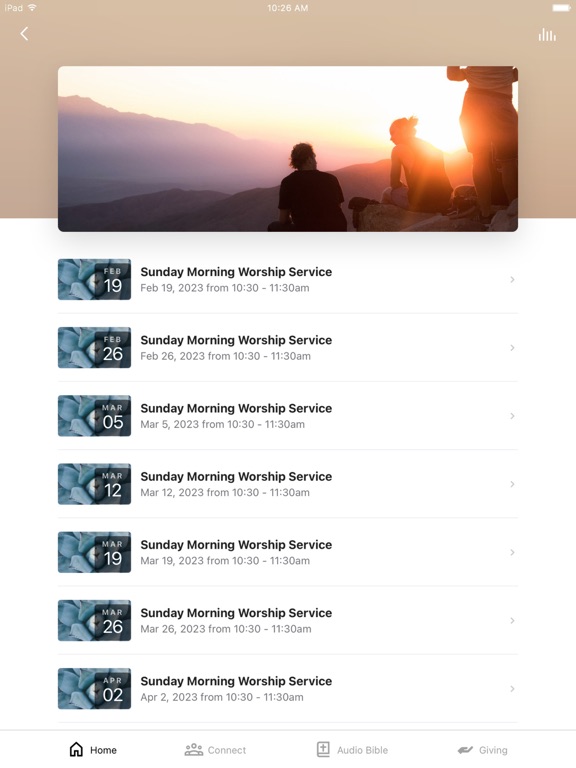576x768 pixels.
Task: Expand chevron for Apr 2 service
Action: pos(512,689)
